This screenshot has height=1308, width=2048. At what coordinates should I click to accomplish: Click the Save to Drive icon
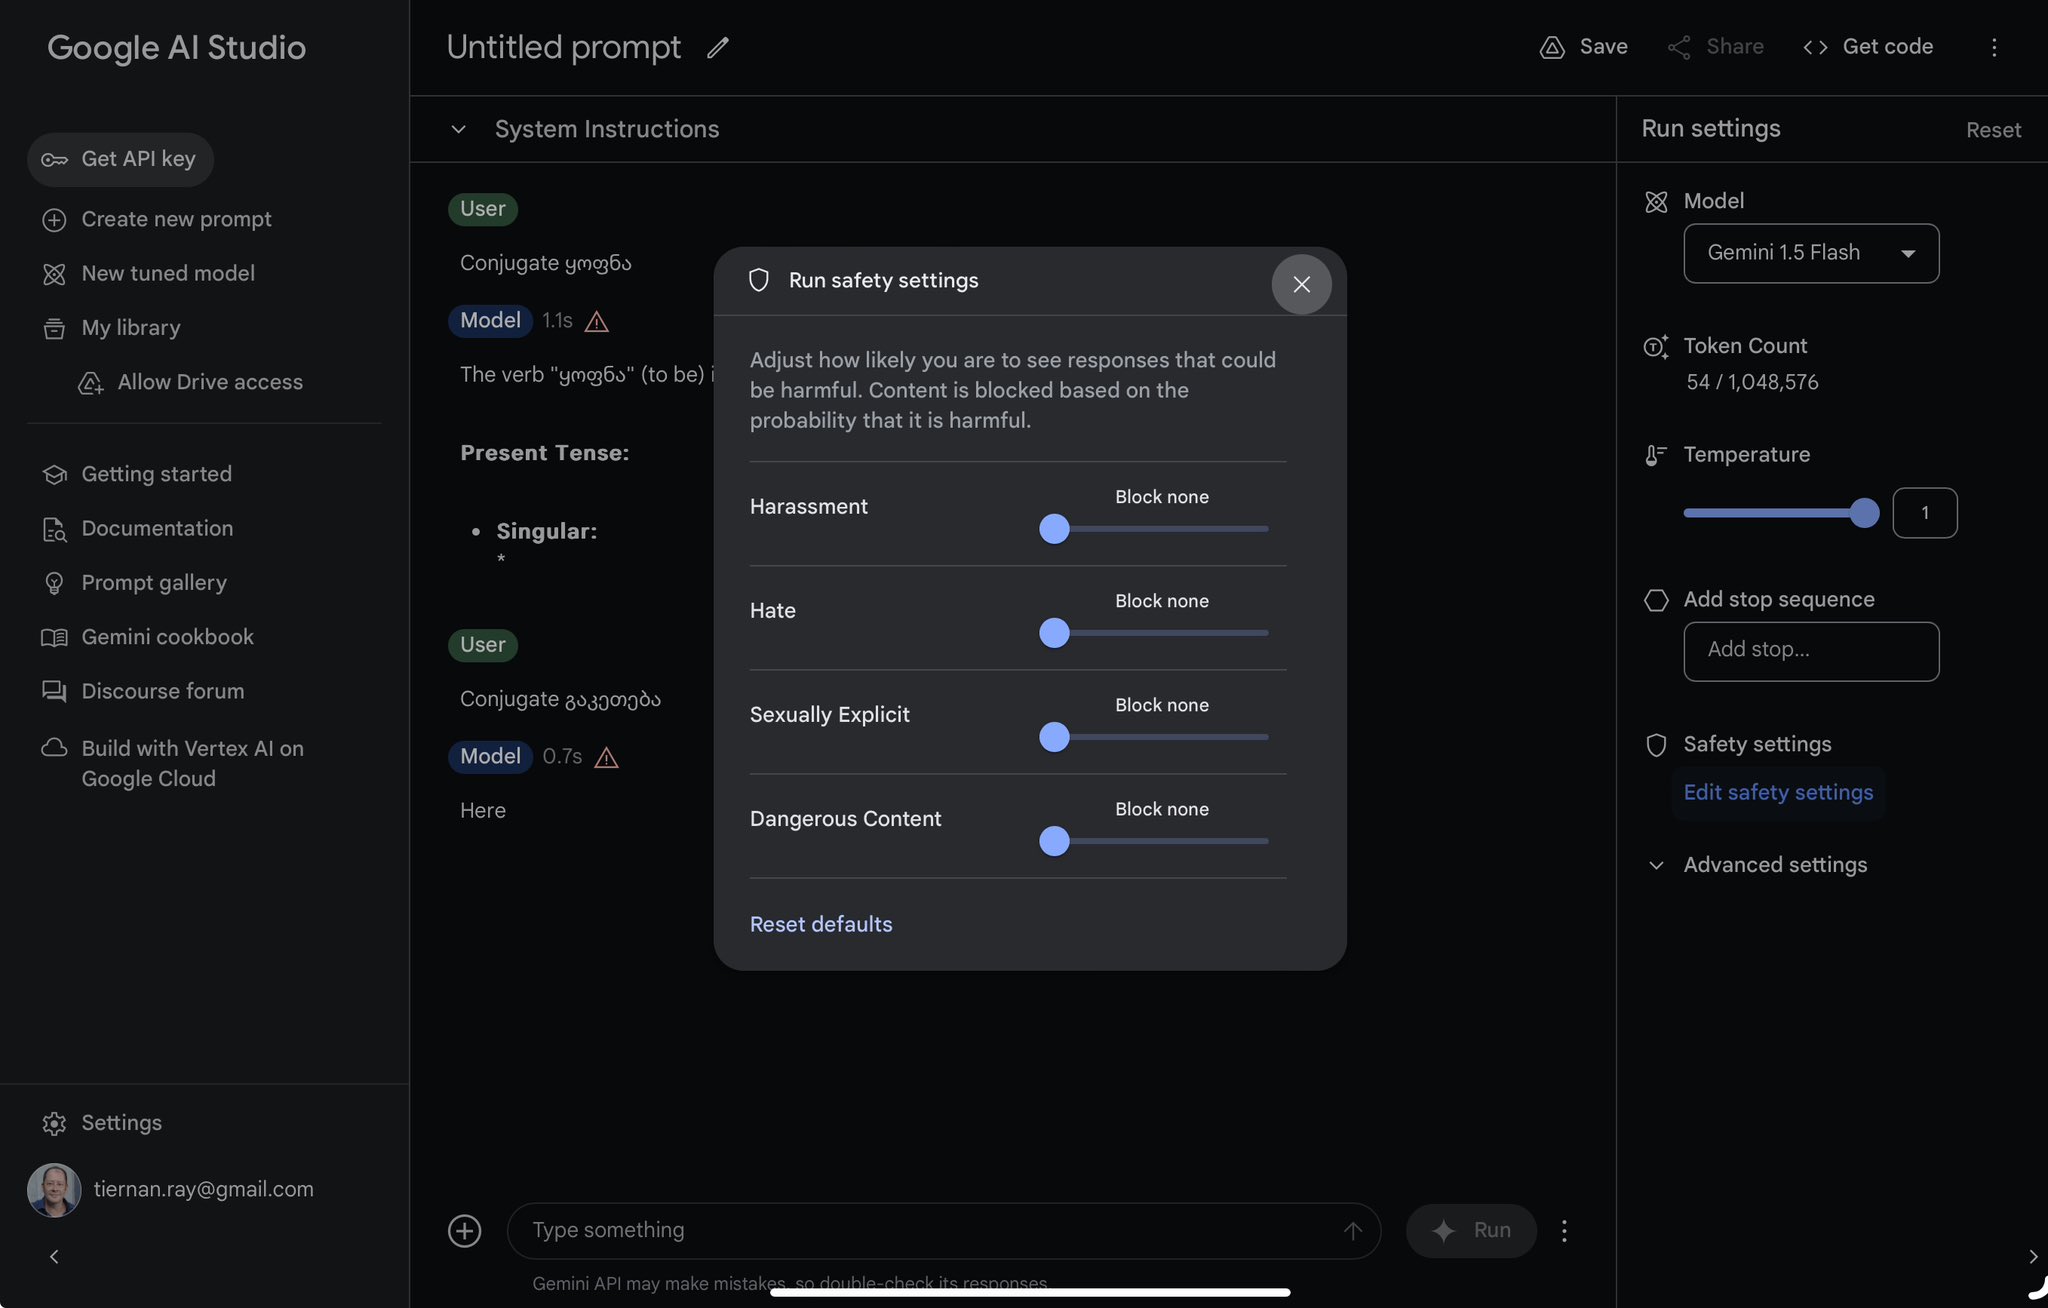[x=1552, y=47]
